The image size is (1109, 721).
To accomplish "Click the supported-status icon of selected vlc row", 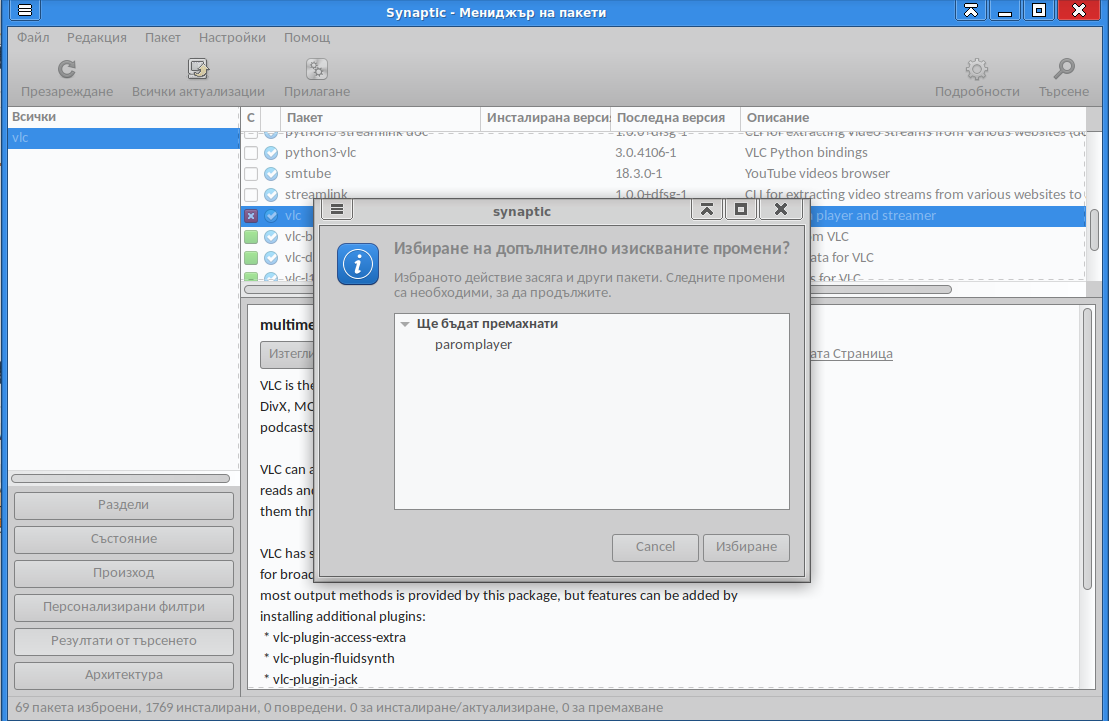I will pos(271,216).
